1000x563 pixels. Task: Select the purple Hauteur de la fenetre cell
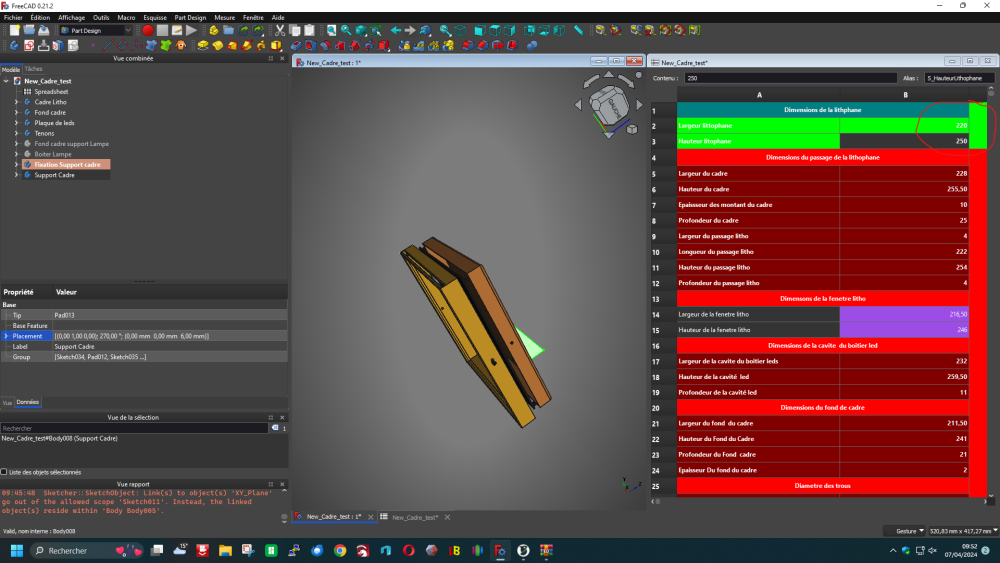click(x=904, y=330)
